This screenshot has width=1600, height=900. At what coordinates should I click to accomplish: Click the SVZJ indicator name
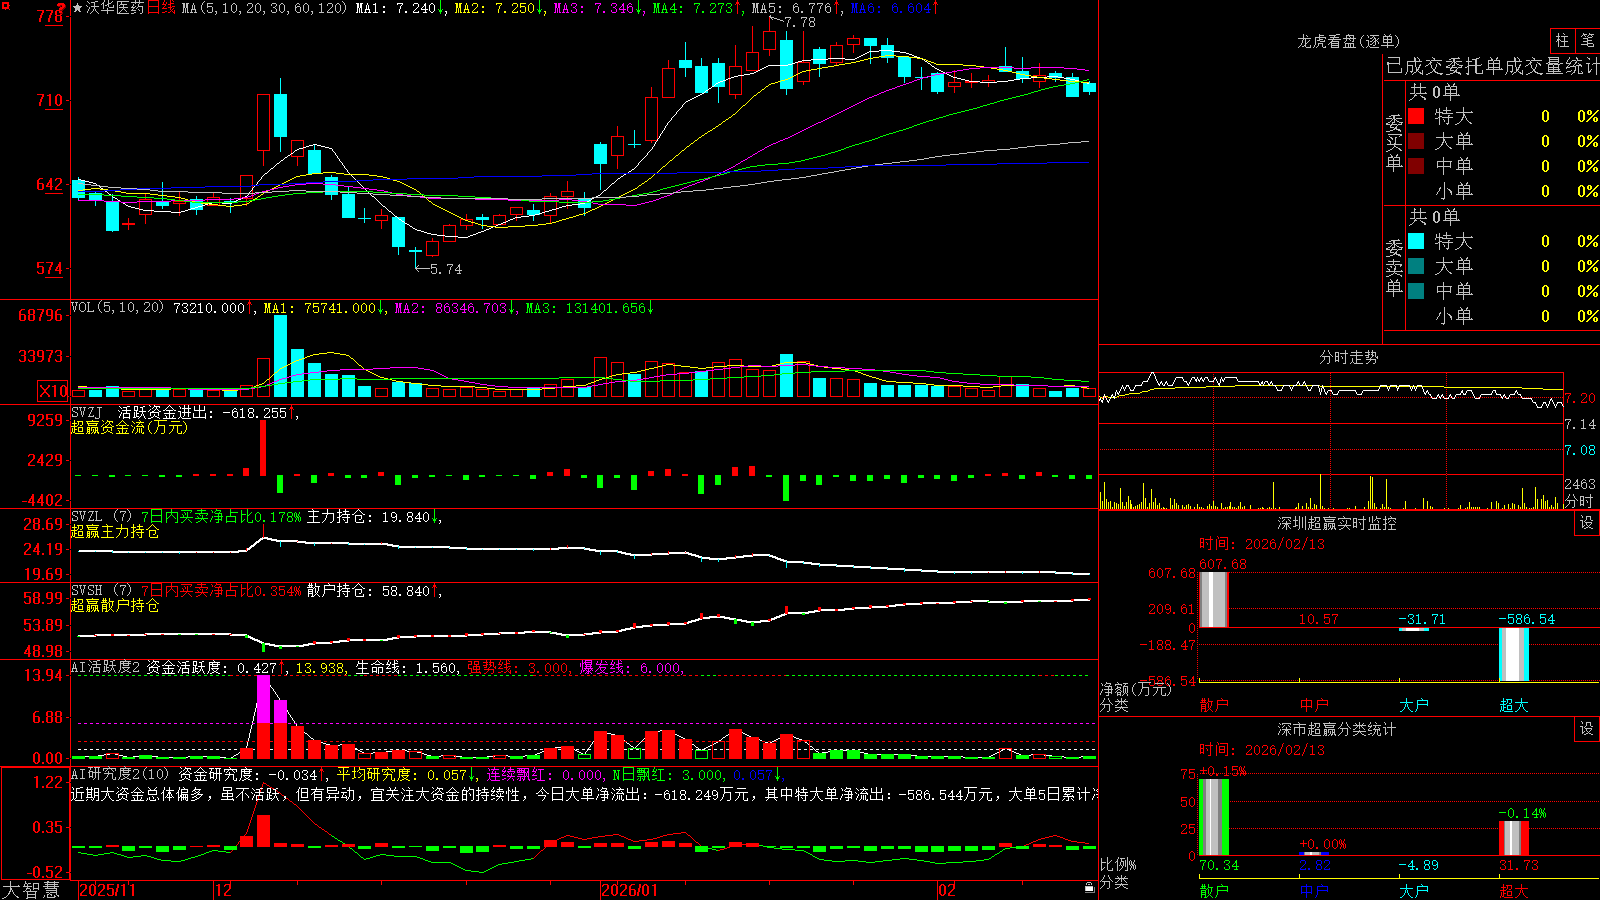pos(86,412)
